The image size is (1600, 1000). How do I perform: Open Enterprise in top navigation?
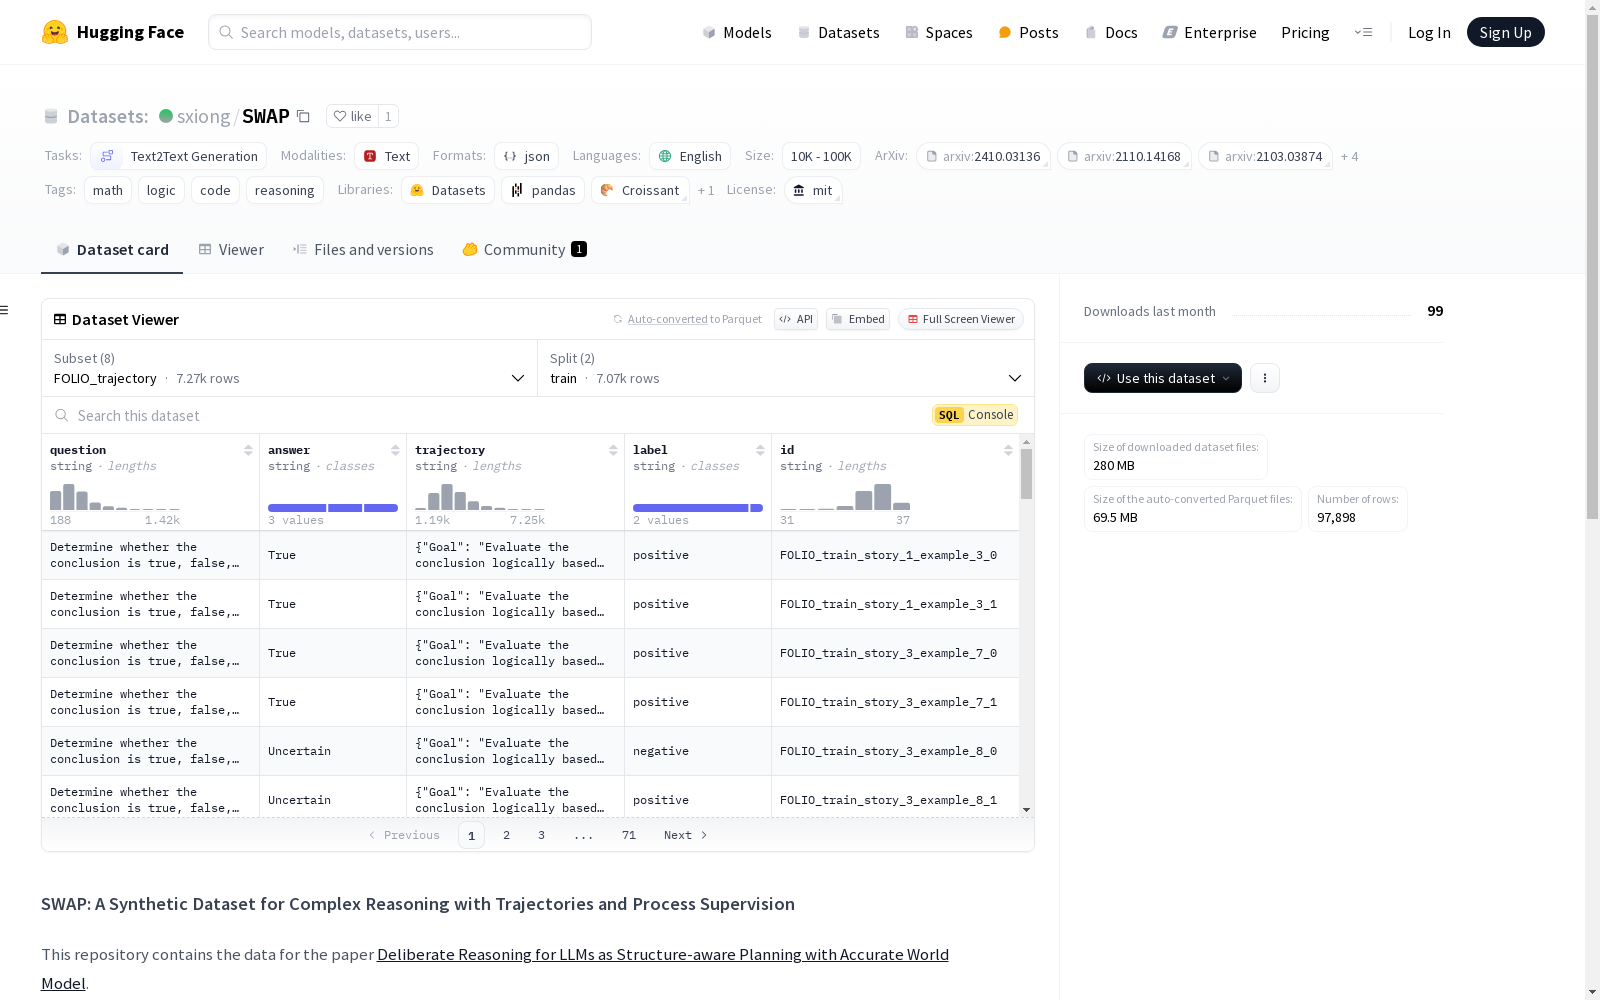(1209, 32)
